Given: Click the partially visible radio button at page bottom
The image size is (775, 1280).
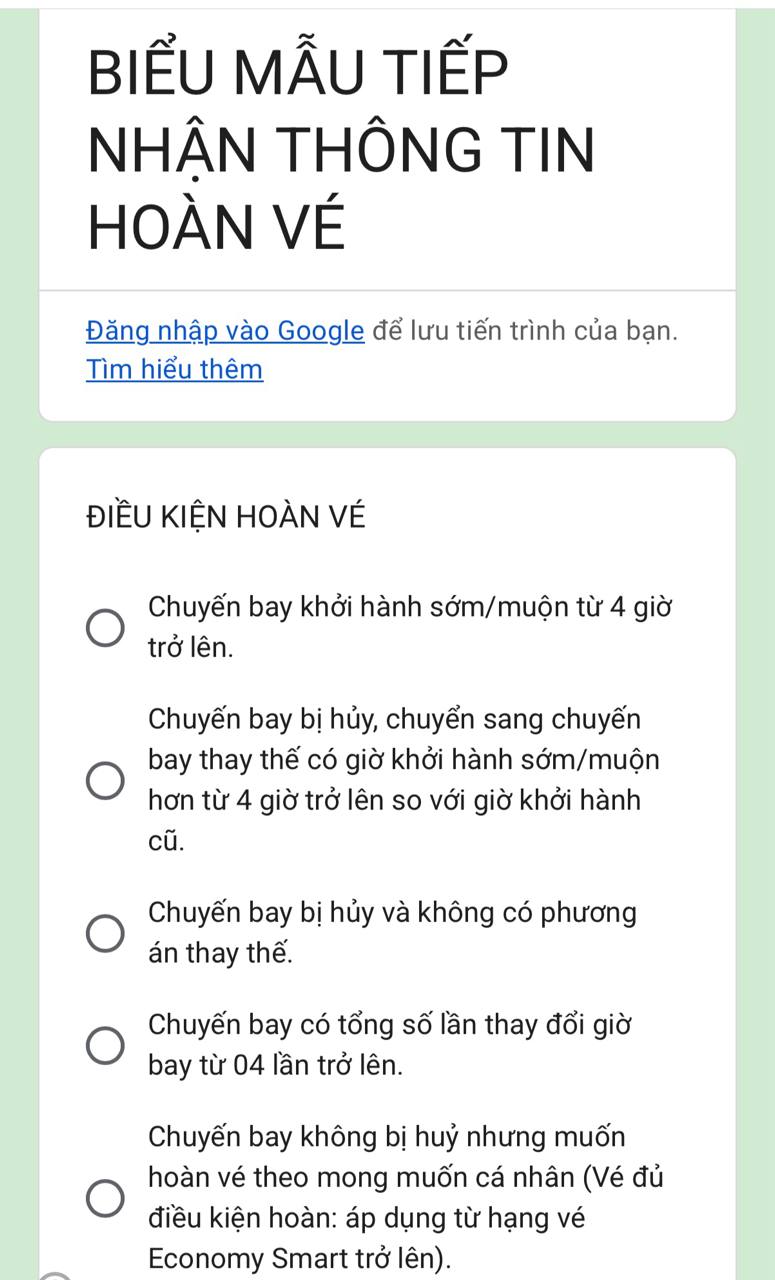Looking at the screenshot, I should click(x=56, y=1276).
